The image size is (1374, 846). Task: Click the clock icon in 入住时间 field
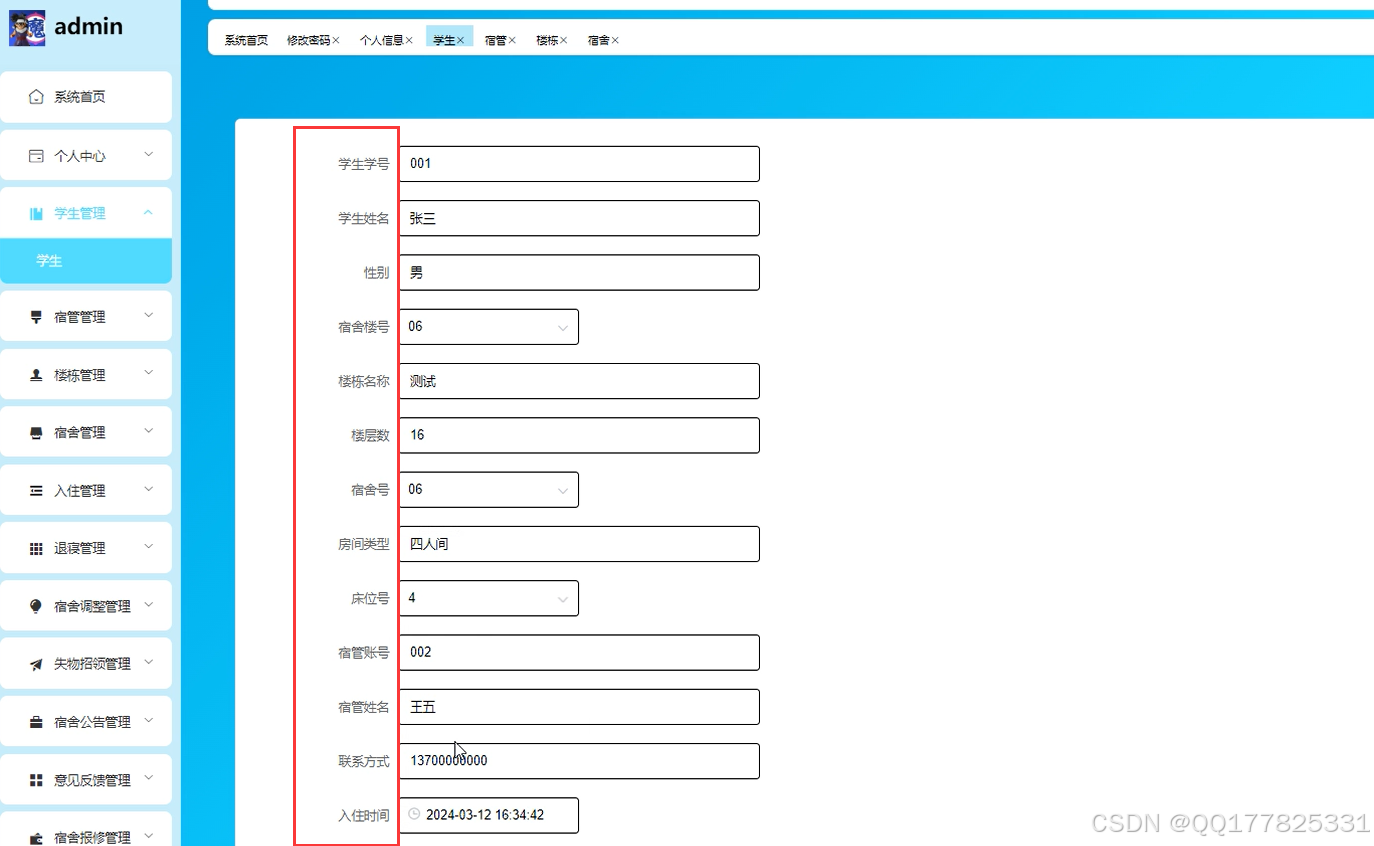point(414,815)
